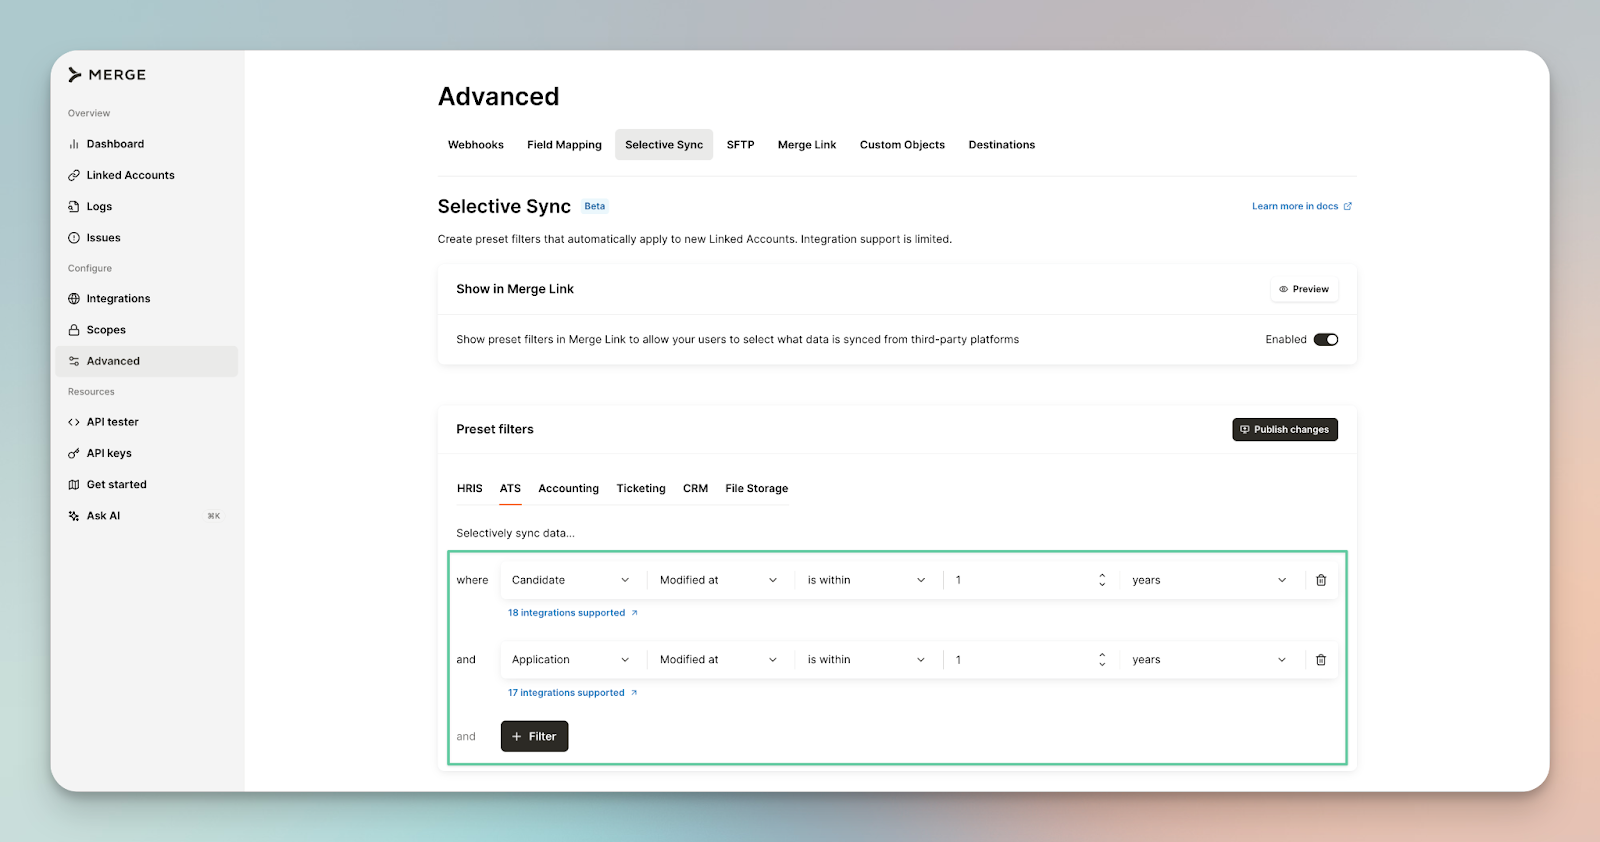The width and height of the screenshot is (1600, 842).
Task: Click the Get started map icon
Action: click(x=74, y=485)
